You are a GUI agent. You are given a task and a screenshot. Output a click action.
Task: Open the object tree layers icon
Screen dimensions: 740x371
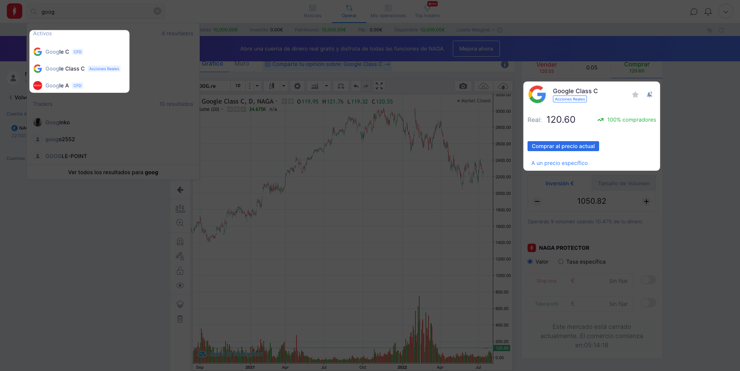click(x=180, y=304)
